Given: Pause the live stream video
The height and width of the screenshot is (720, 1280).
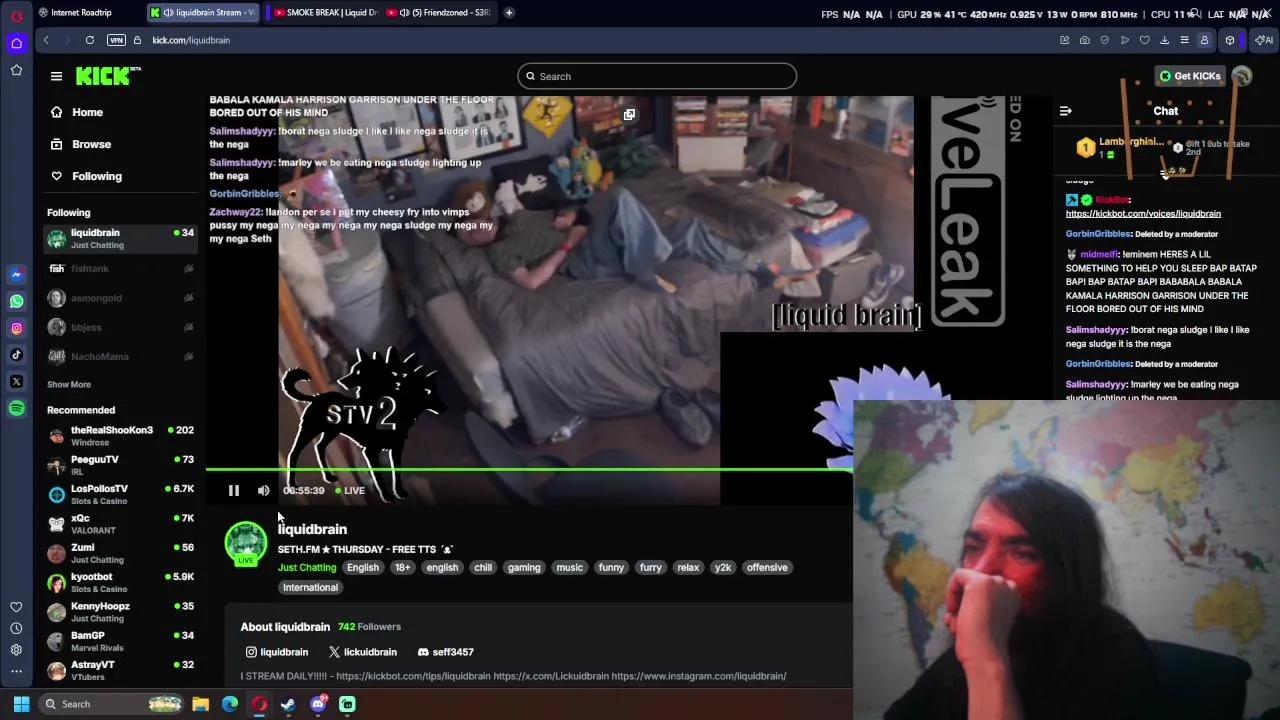Looking at the screenshot, I should (234, 491).
